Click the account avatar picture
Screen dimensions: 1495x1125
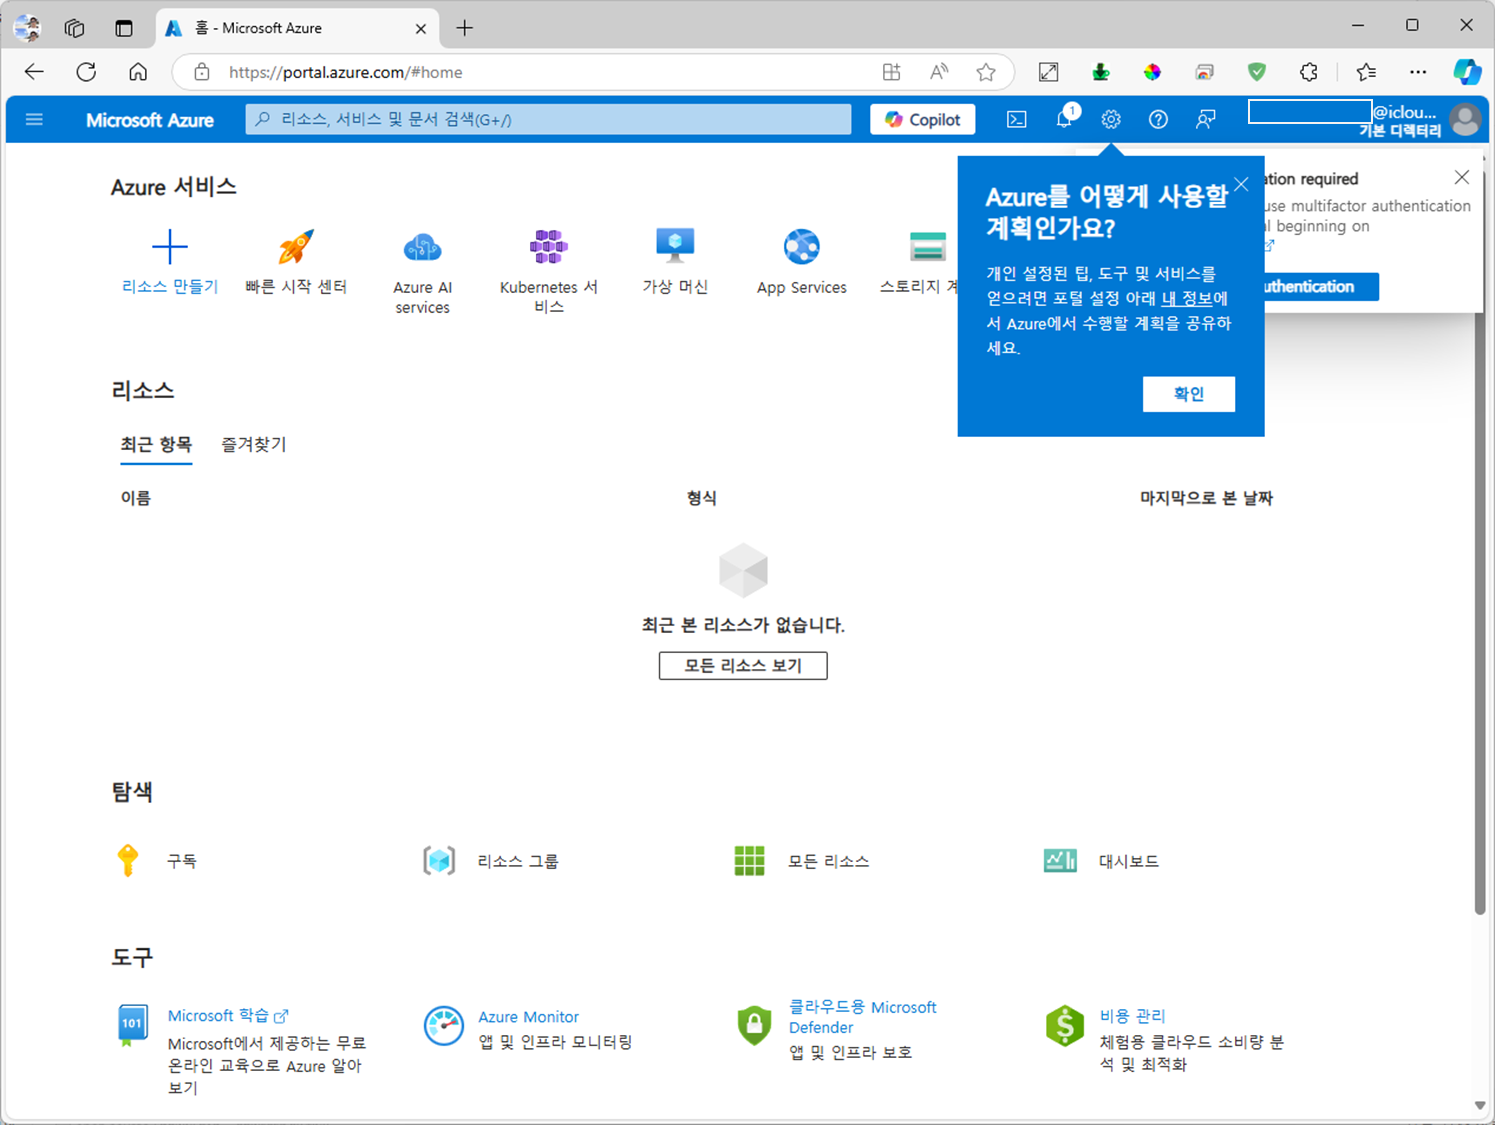(x=1466, y=120)
